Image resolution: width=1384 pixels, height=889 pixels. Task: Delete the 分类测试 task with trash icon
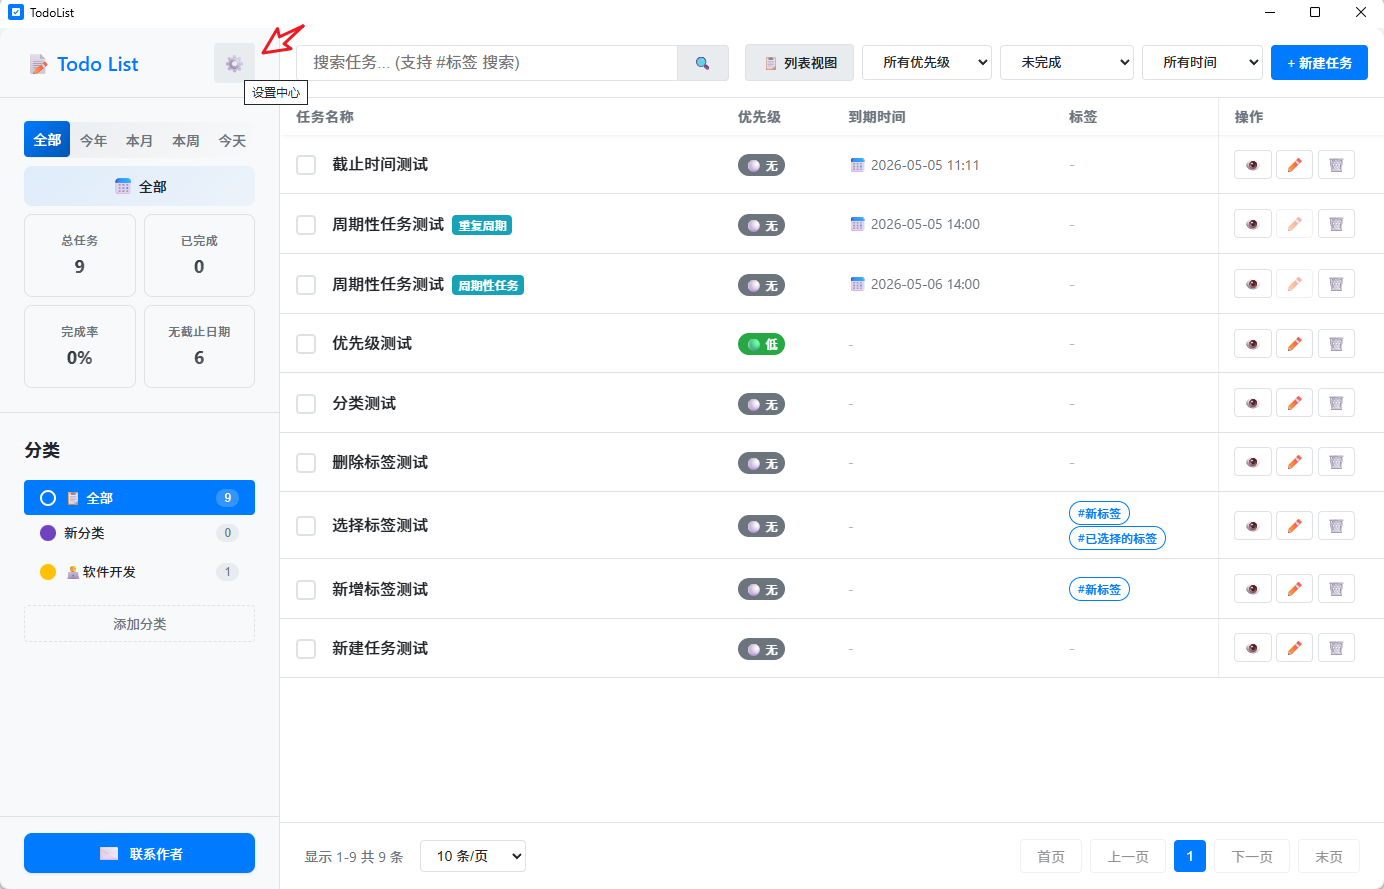click(1336, 403)
